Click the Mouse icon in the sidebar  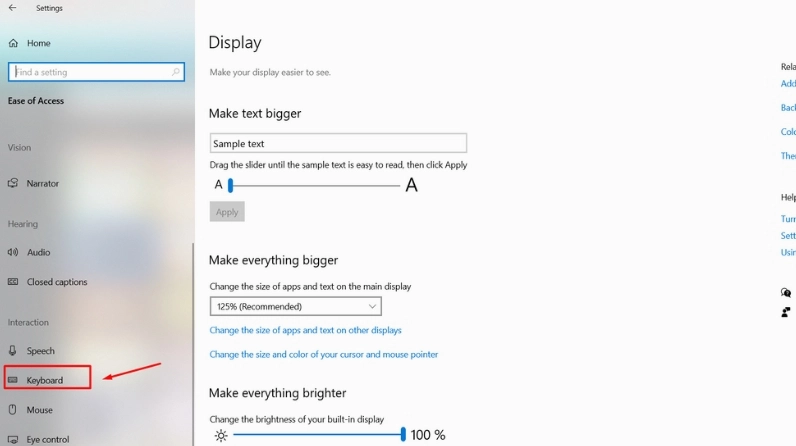[x=13, y=410]
